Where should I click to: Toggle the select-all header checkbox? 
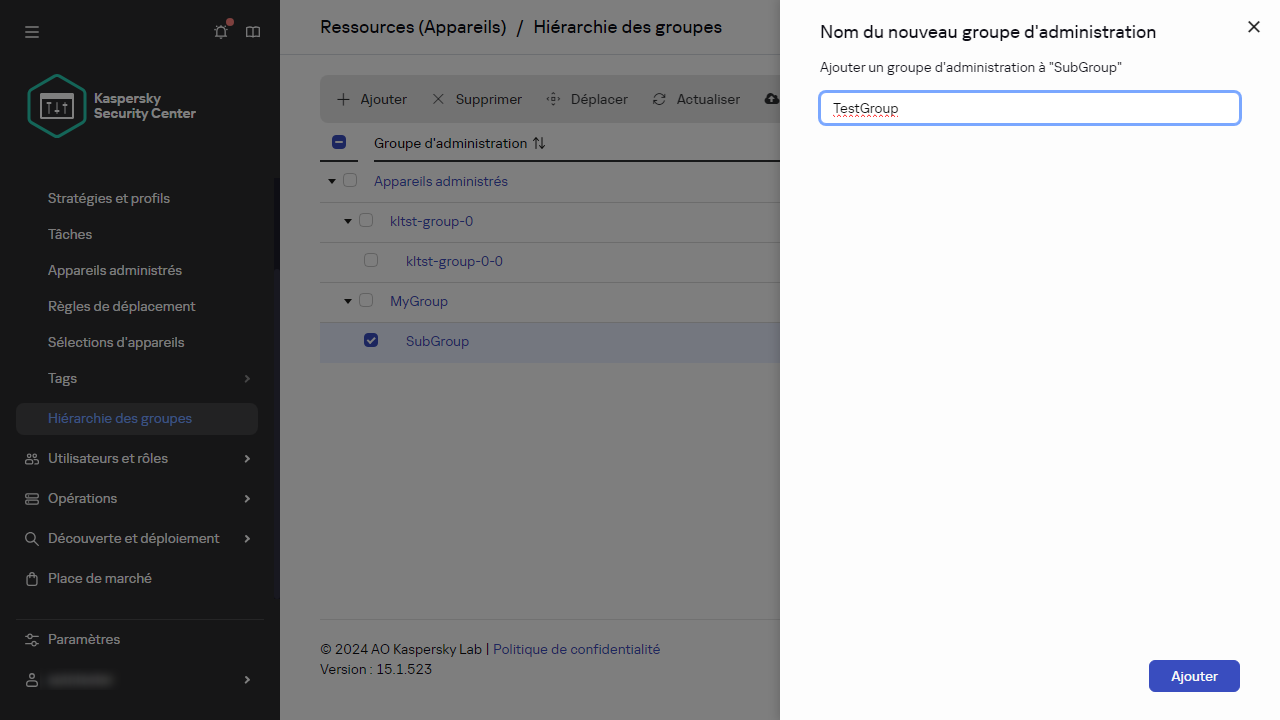339,142
